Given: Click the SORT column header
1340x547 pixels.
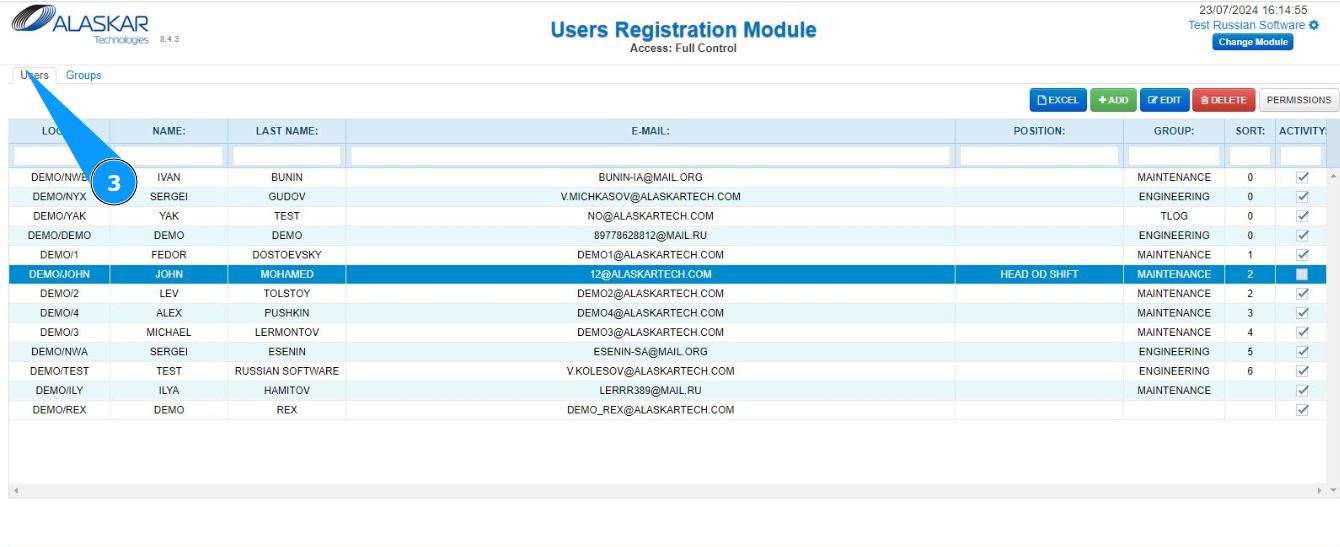Looking at the screenshot, I should click(1250, 131).
